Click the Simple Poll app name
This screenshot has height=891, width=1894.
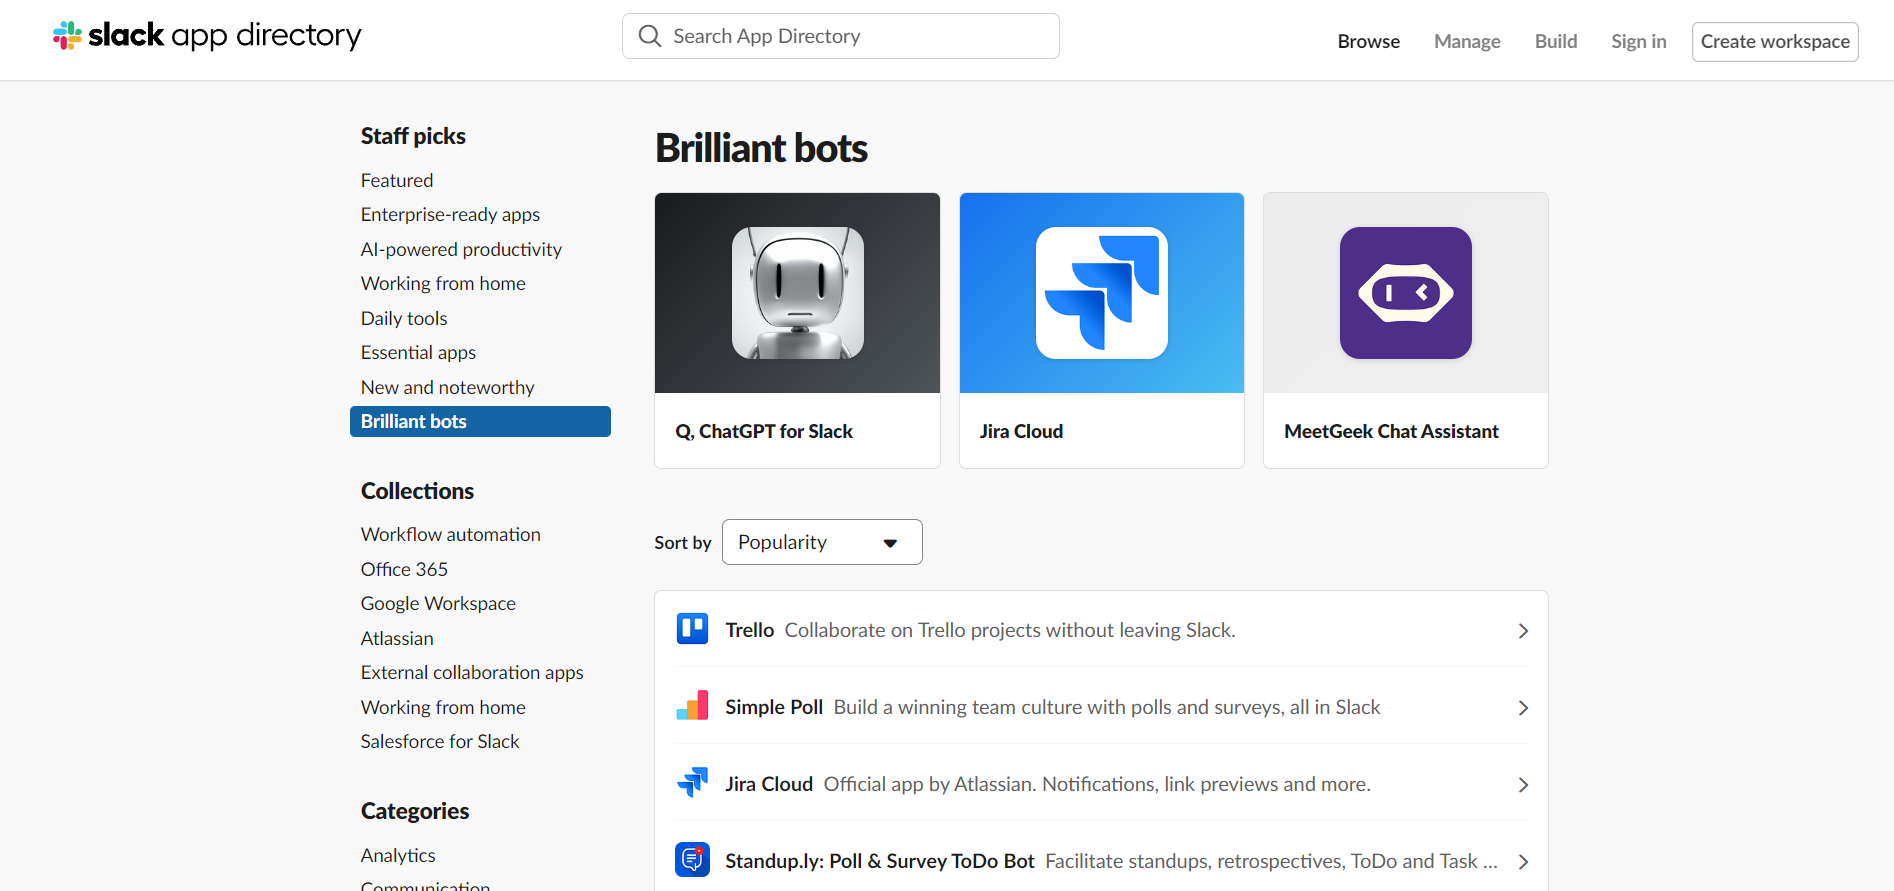[774, 707]
